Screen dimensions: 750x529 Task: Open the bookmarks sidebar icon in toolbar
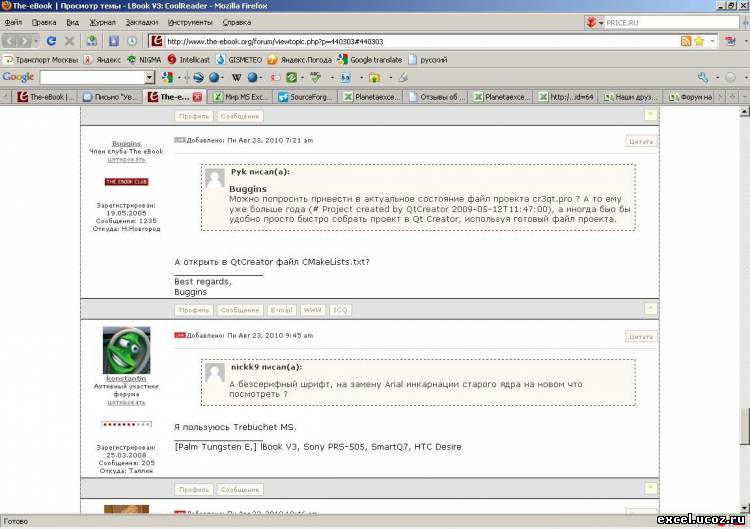point(113,41)
